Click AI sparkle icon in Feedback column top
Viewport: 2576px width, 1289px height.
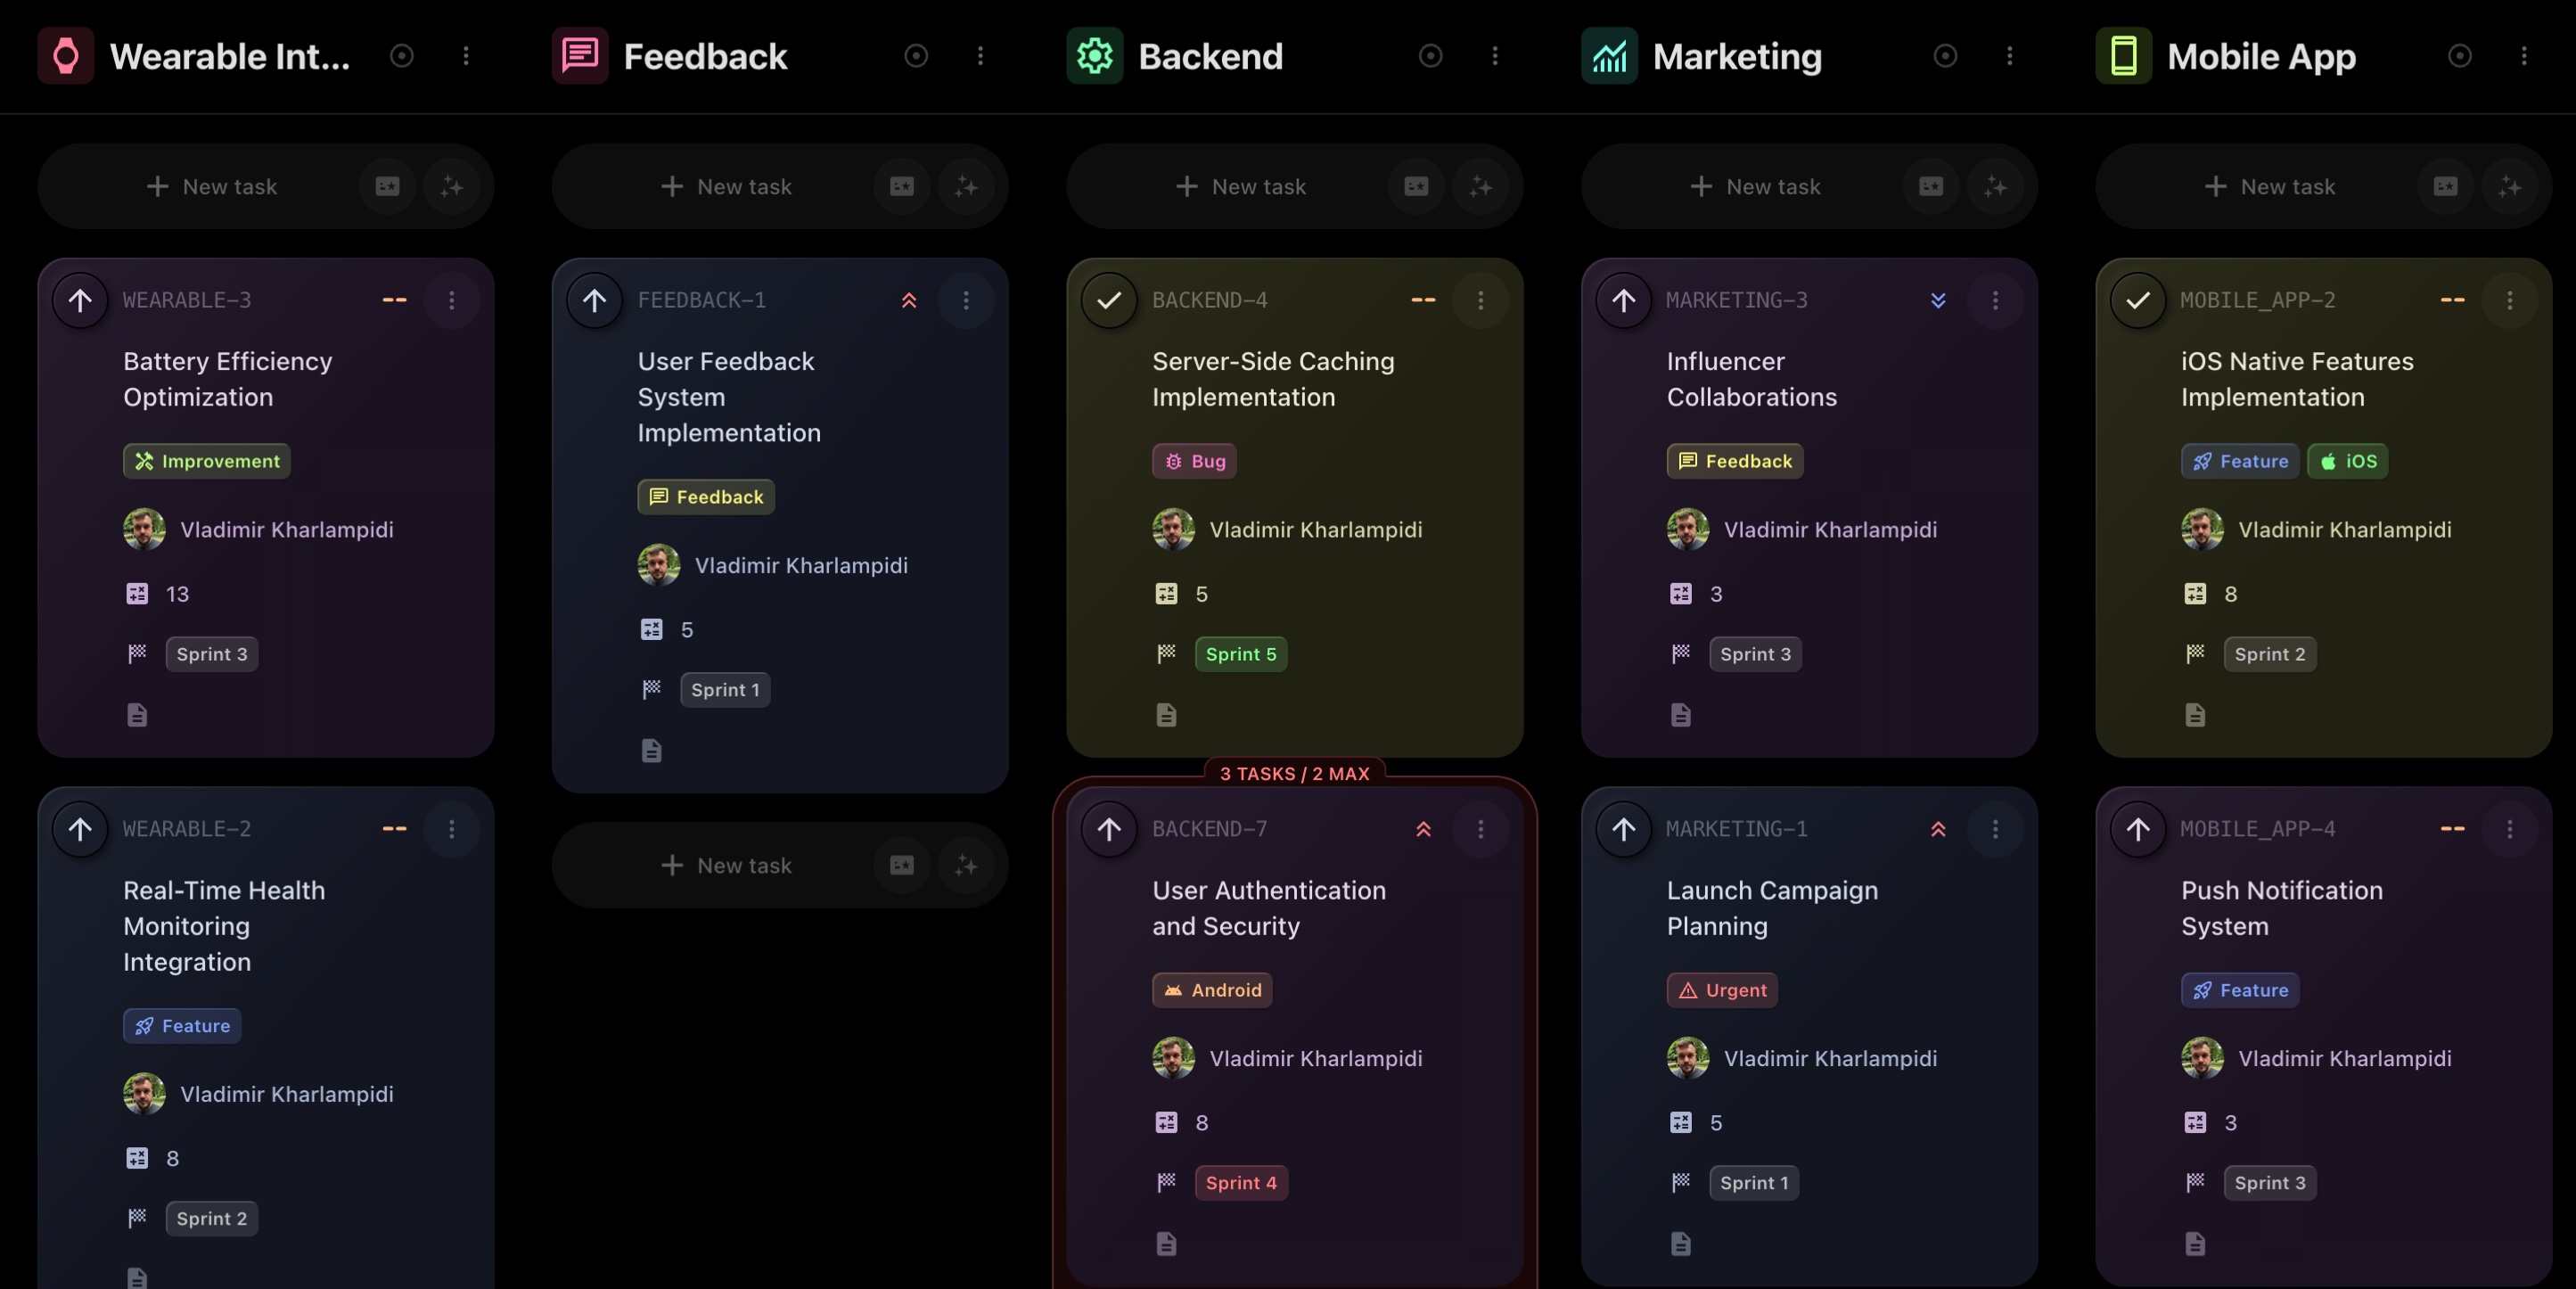pos(966,186)
